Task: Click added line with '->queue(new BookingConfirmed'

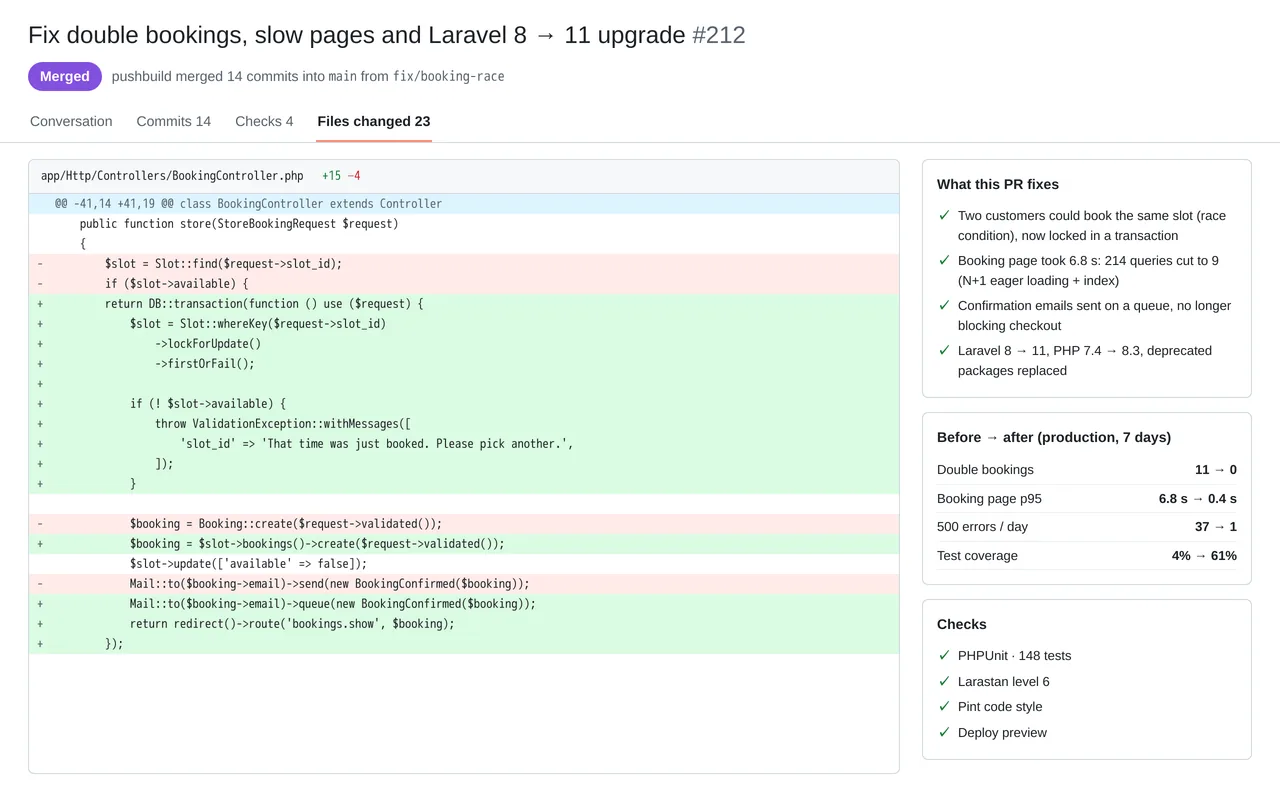Action: 464,604
